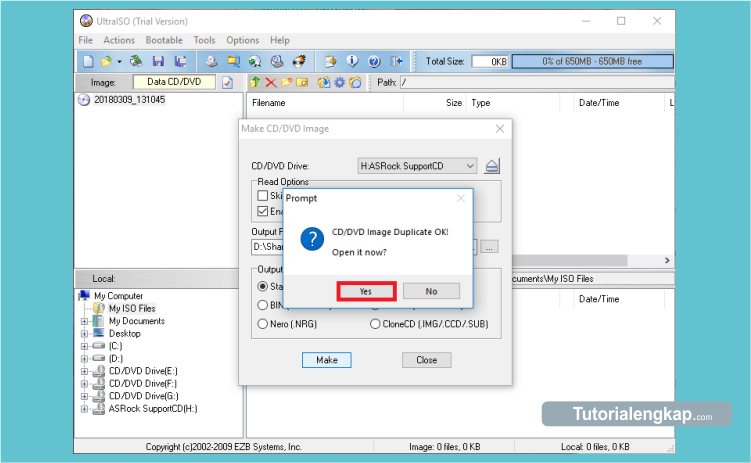Open the dropdown arrow next to Open icon

[119, 62]
